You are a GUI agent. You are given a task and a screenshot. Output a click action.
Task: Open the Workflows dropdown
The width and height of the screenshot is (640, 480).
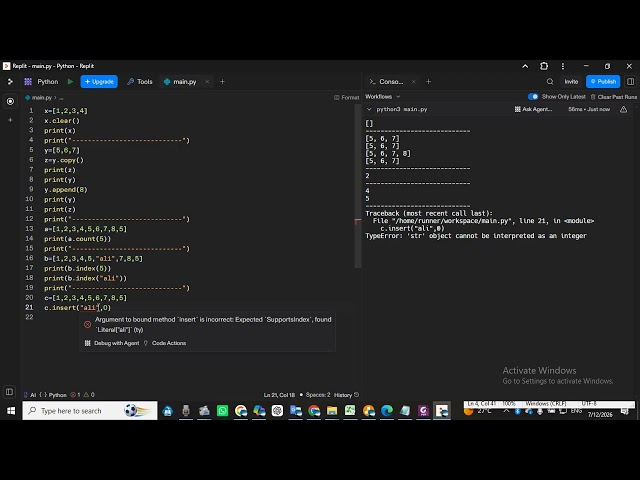(x=383, y=97)
